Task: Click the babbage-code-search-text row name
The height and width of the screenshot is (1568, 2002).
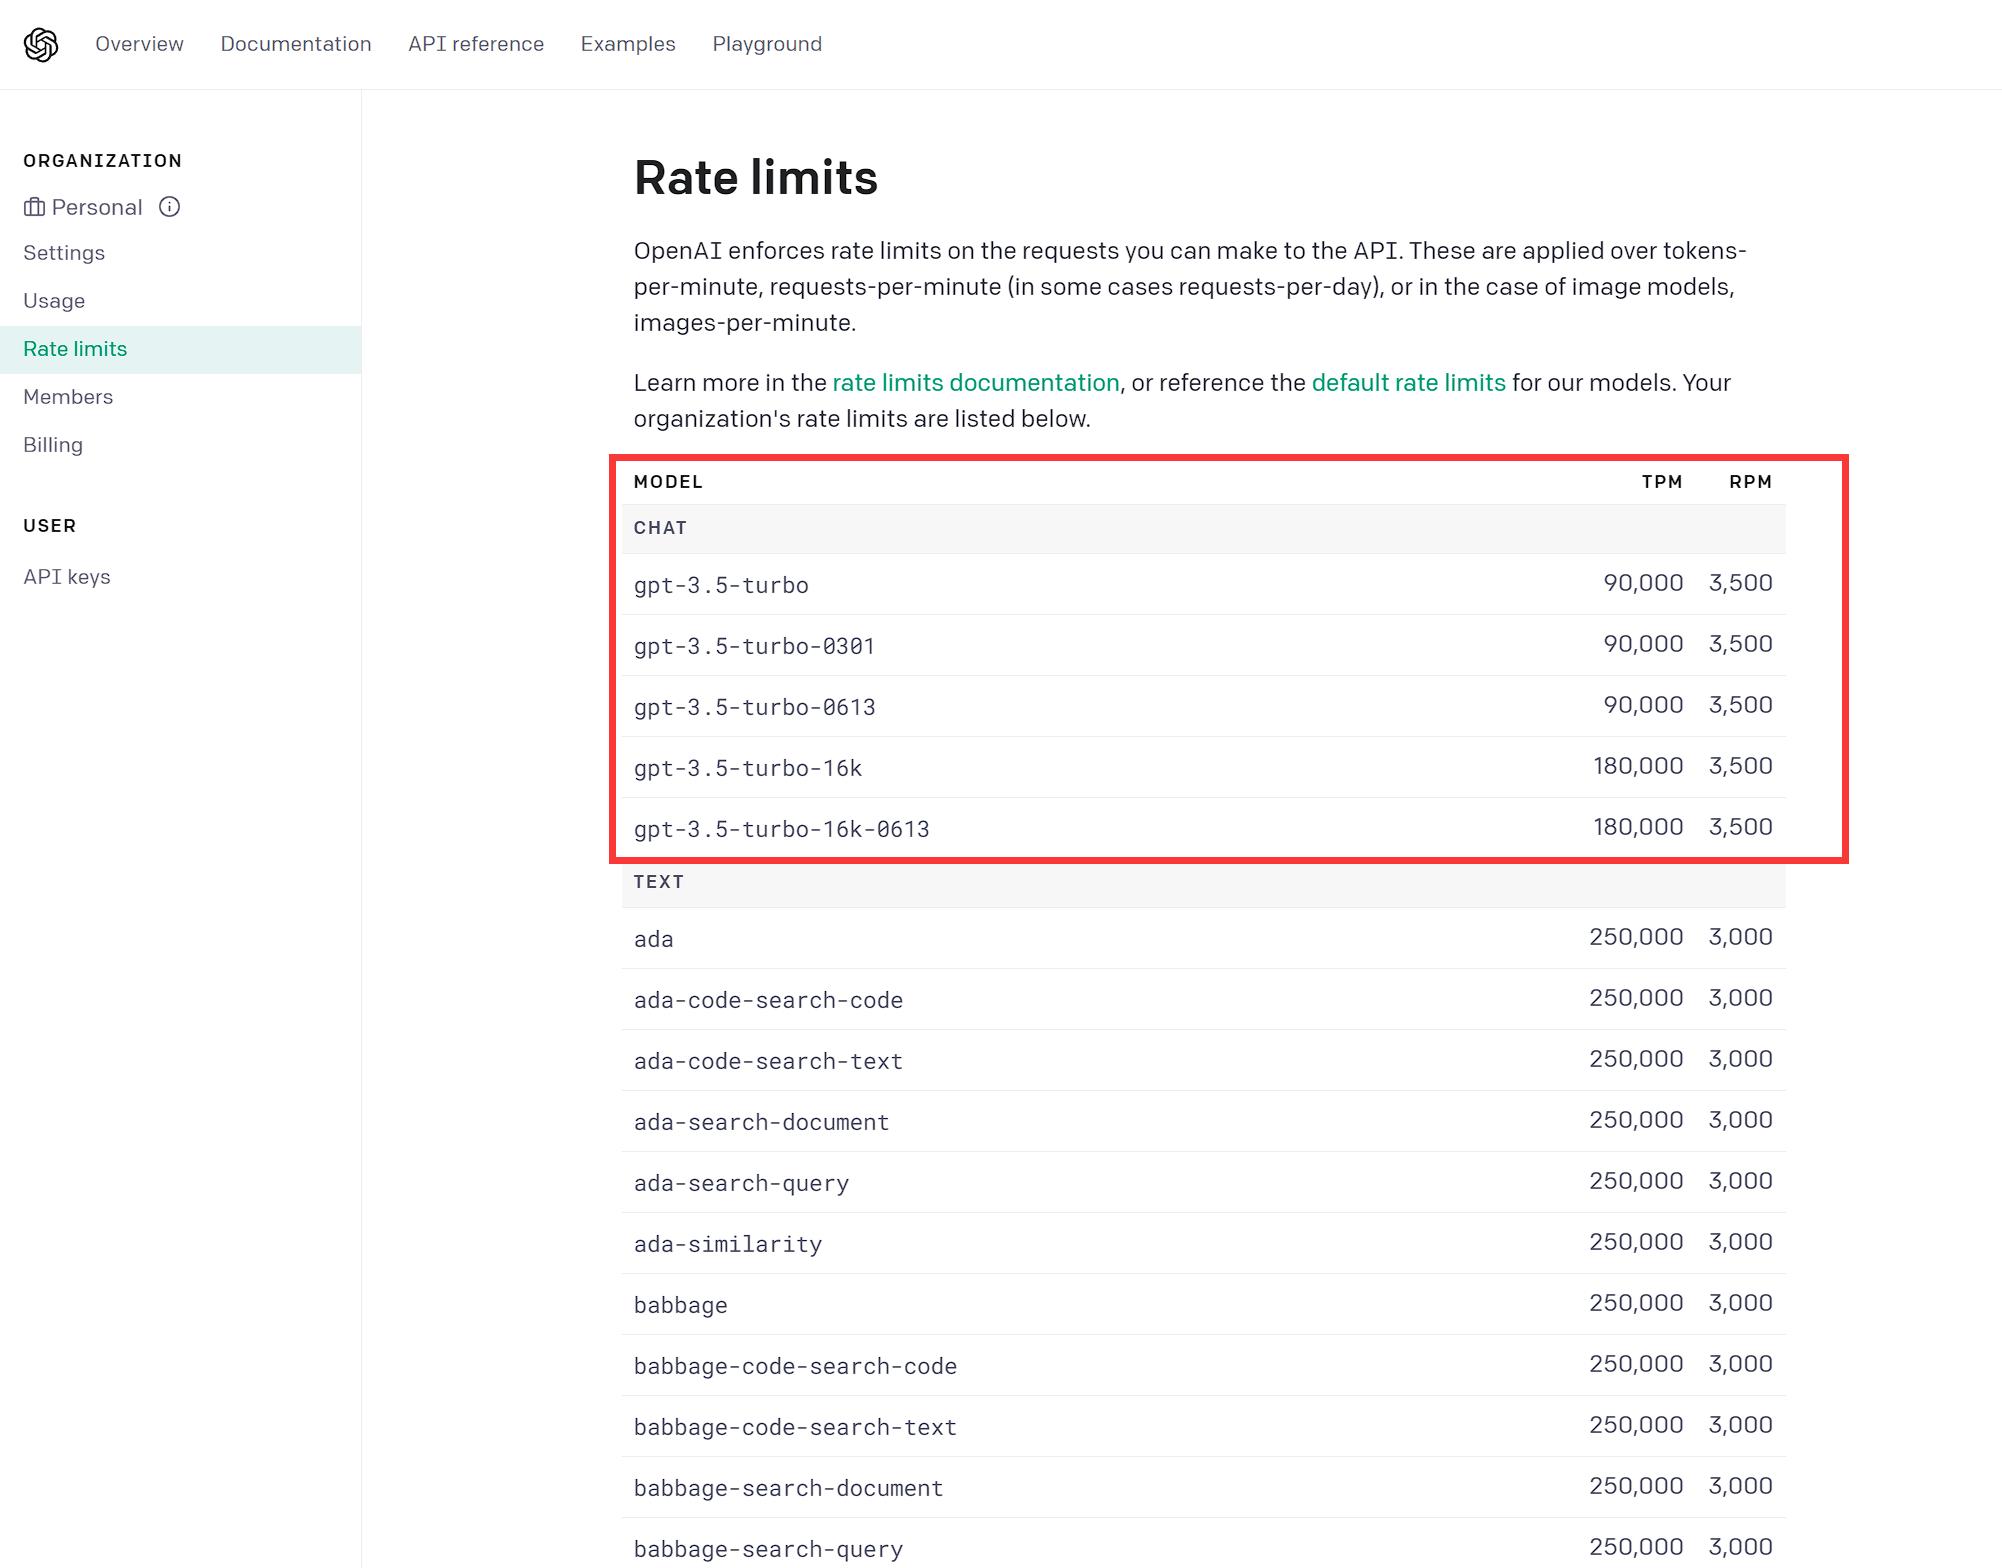Action: coord(796,1427)
